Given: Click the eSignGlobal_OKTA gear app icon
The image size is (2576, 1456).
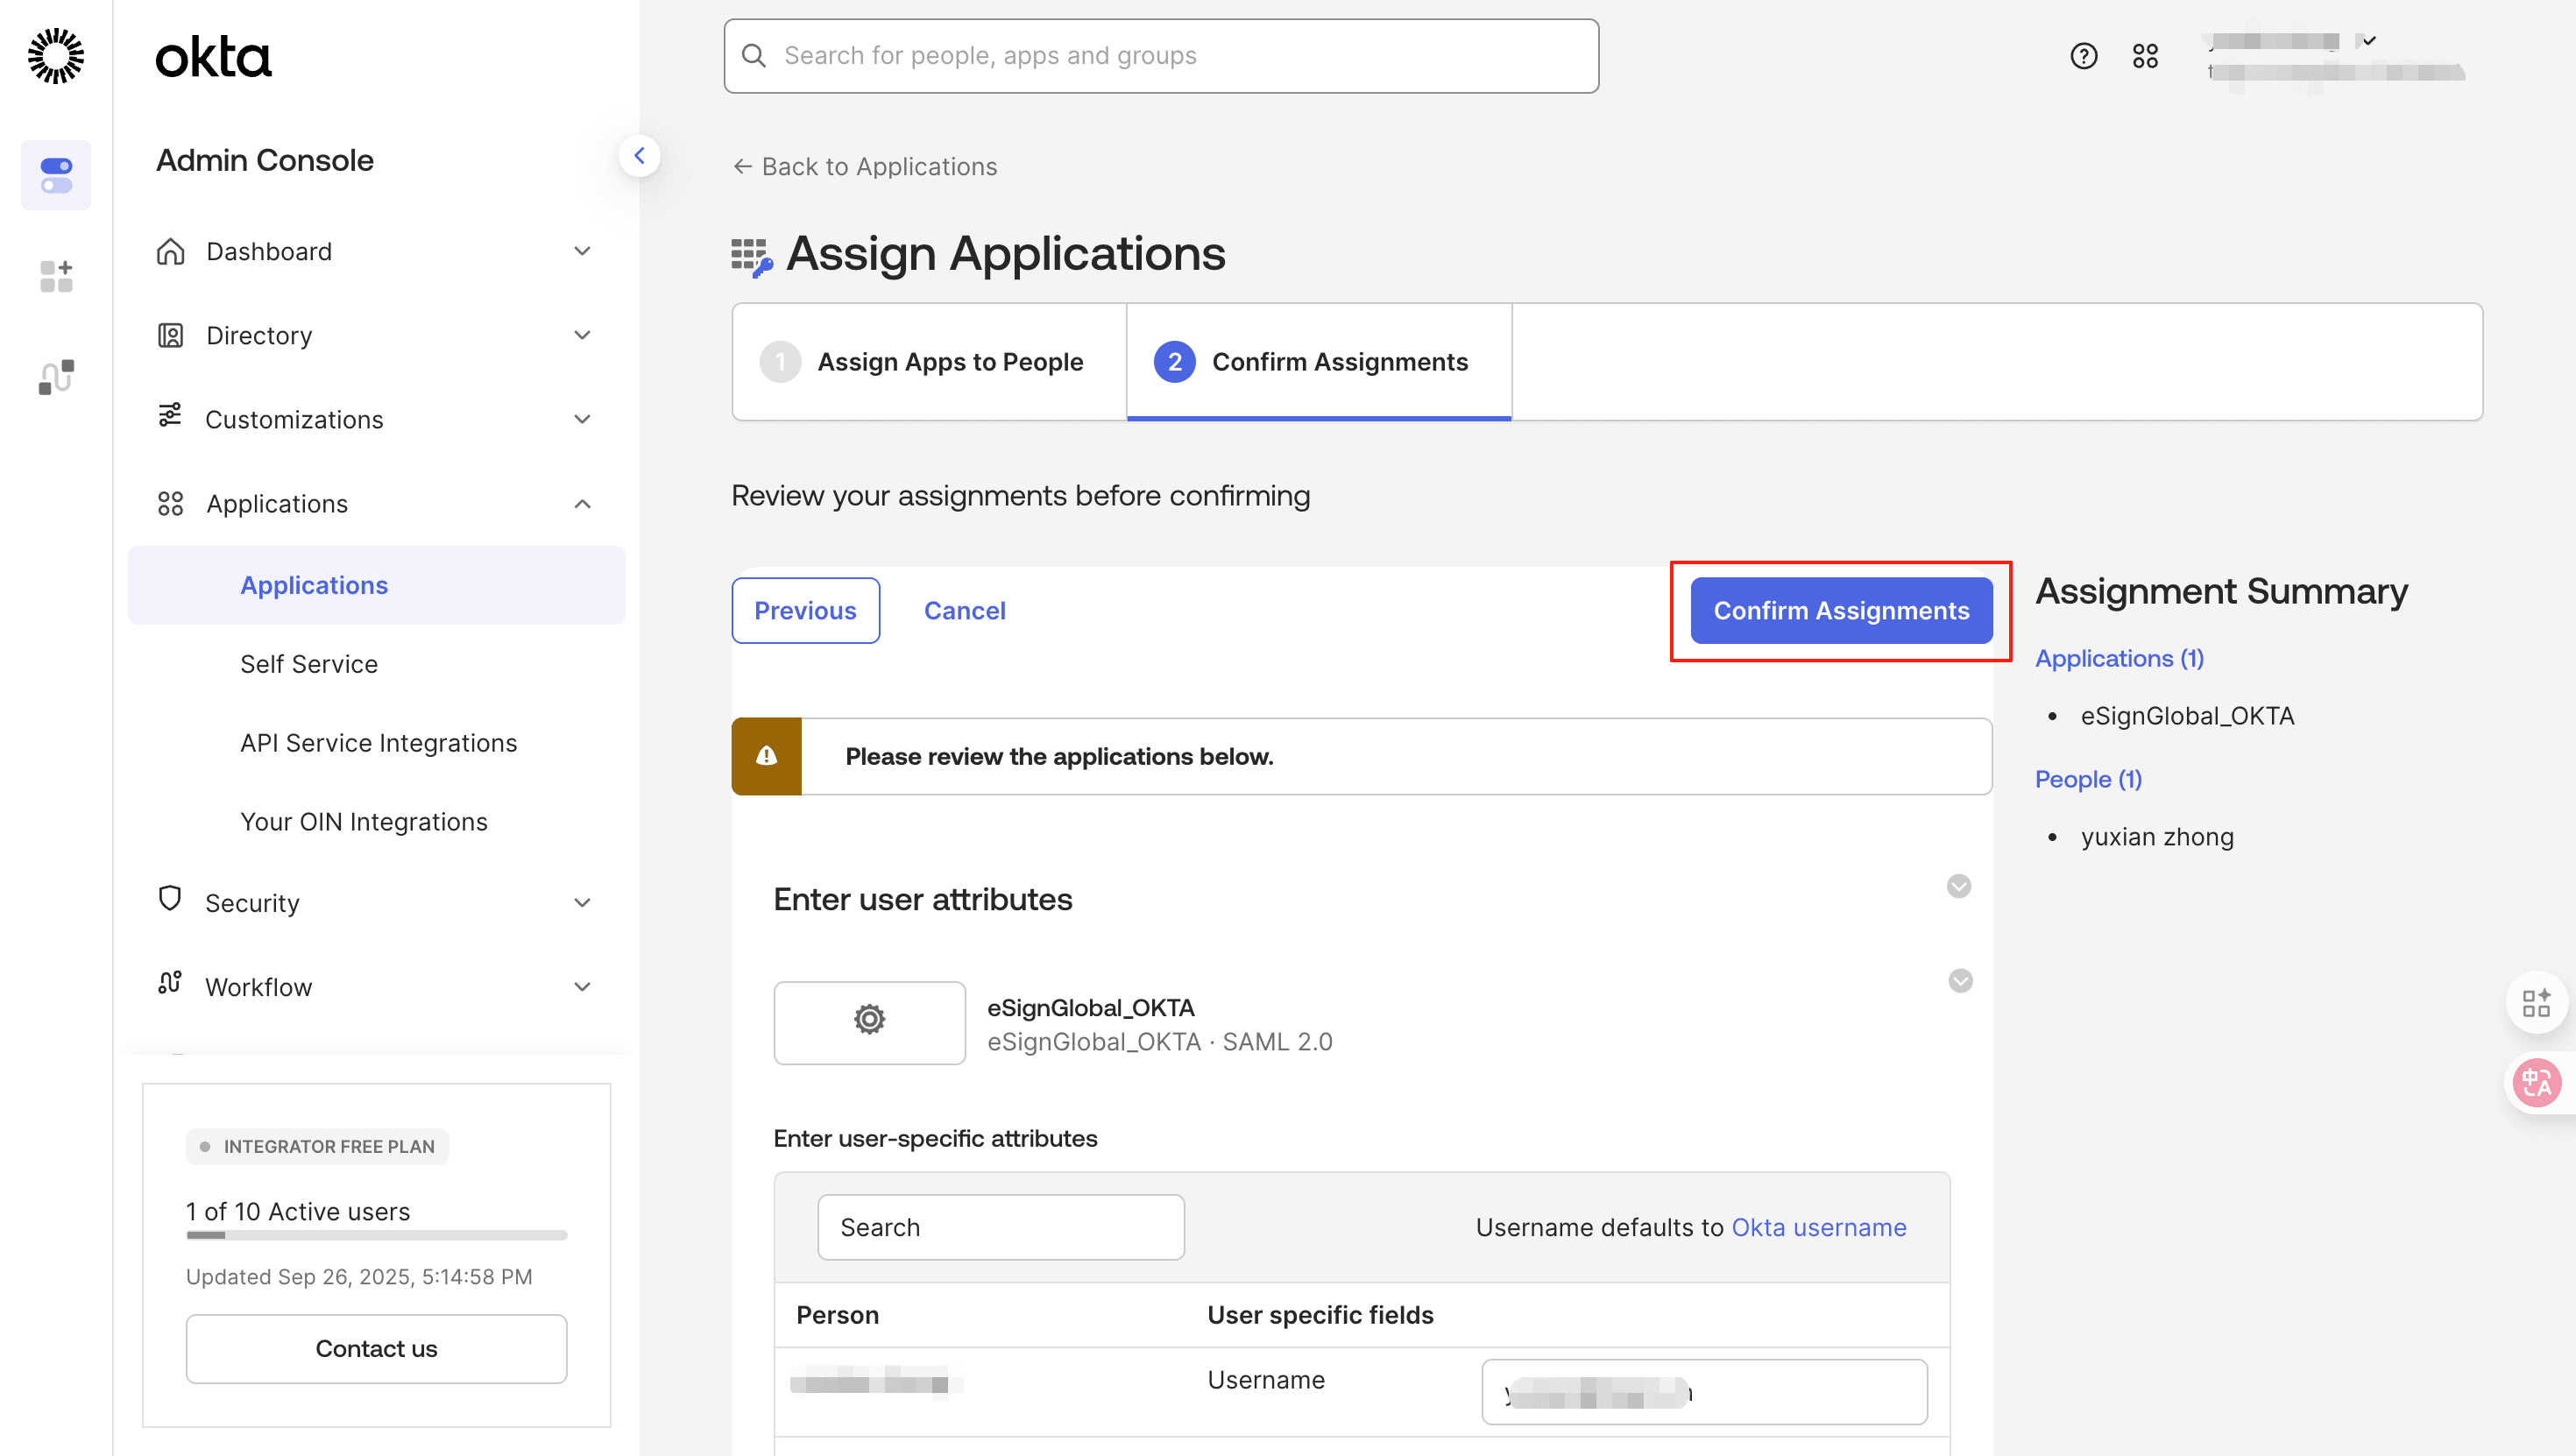Looking at the screenshot, I should click(869, 1021).
